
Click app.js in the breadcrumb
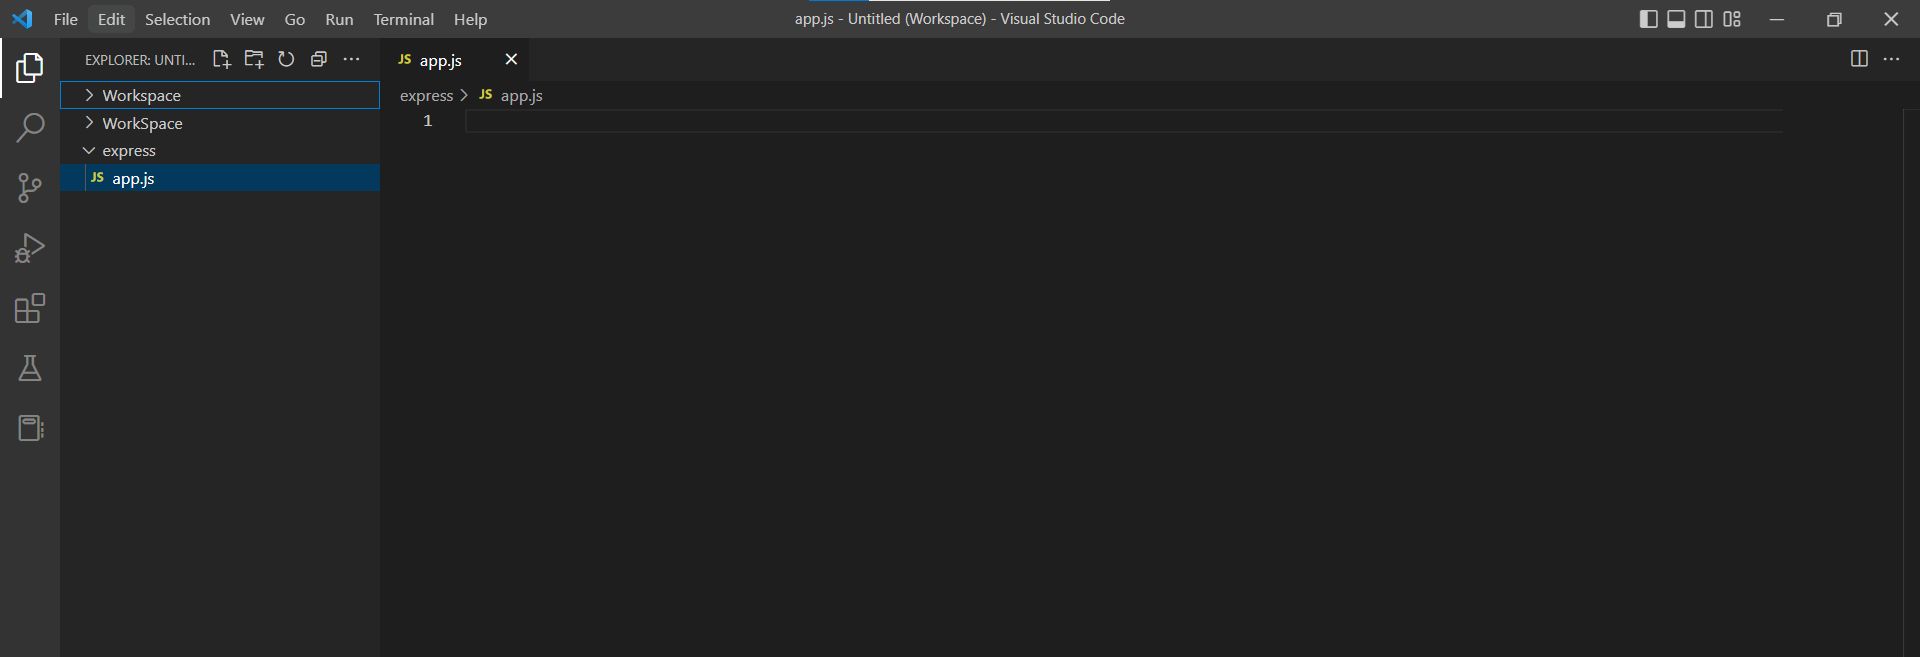coord(521,95)
